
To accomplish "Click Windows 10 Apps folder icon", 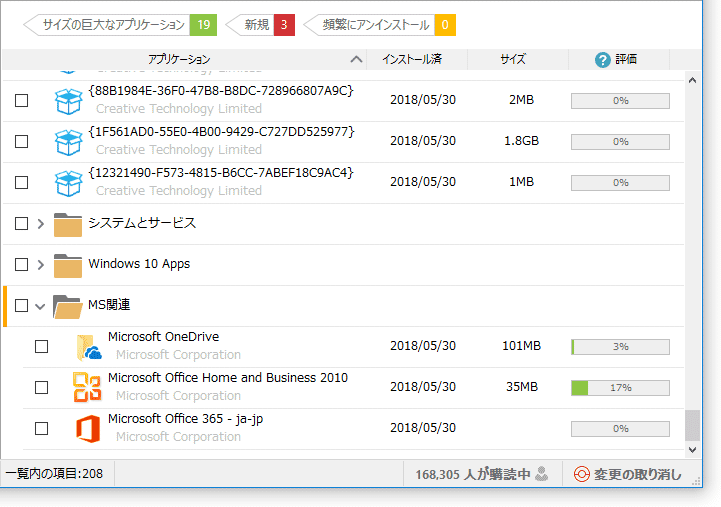I will [68, 265].
